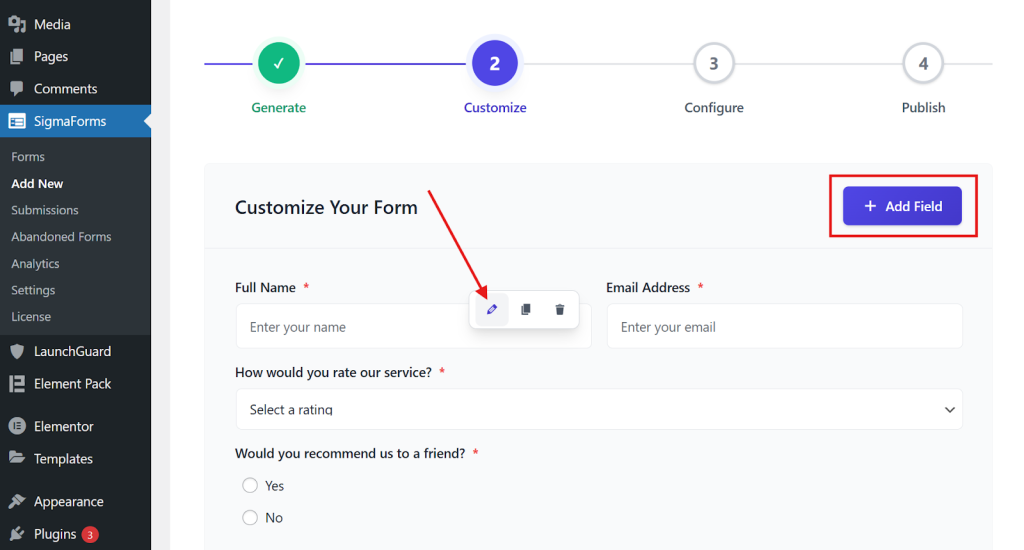This screenshot has width=1024, height=550.
Task: Click 'Would you recommend us to a friend?' label
Action: [350, 453]
